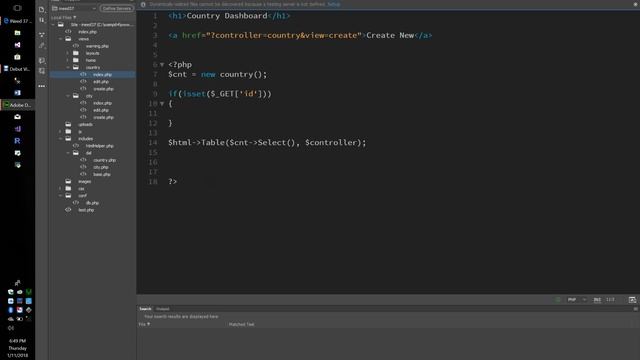The width and height of the screenshot is (640, 360).
Task: Expand the css folder
Action: coord(60,189)
